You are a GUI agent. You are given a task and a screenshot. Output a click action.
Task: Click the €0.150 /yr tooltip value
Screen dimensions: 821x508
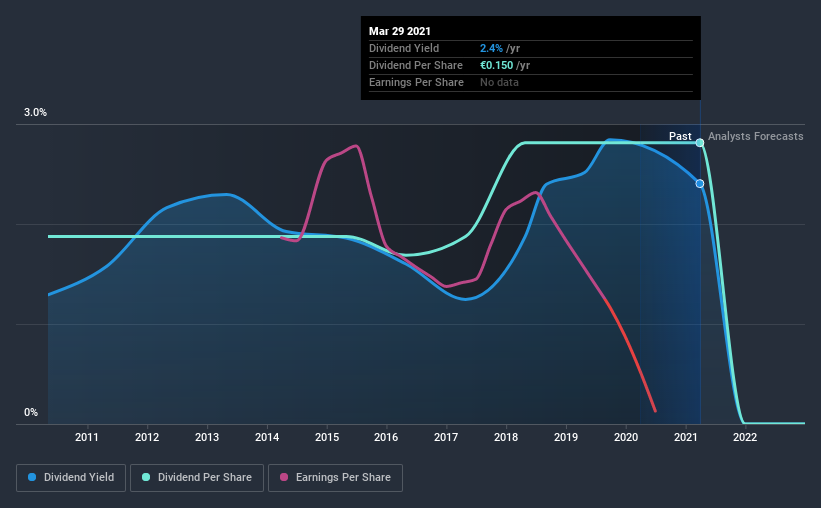[x=505, y=65]
